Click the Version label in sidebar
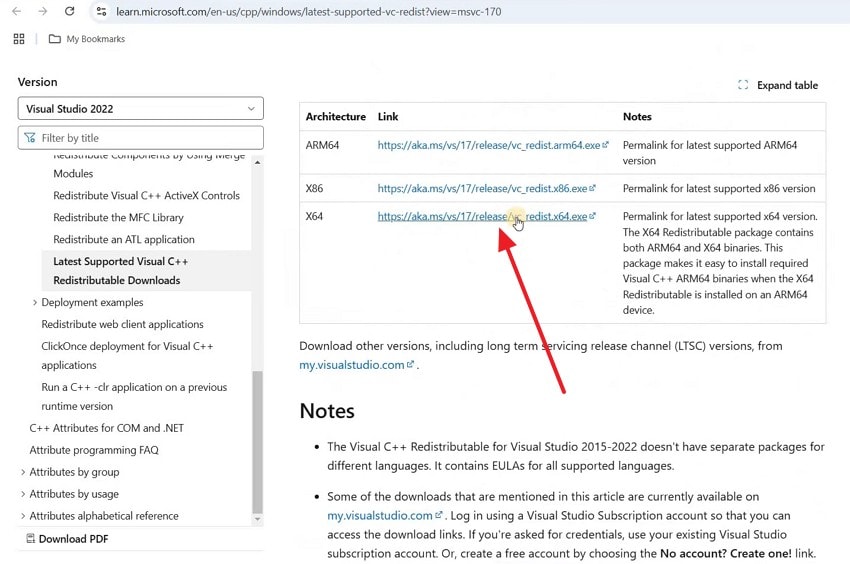 [x=37, y=82]
